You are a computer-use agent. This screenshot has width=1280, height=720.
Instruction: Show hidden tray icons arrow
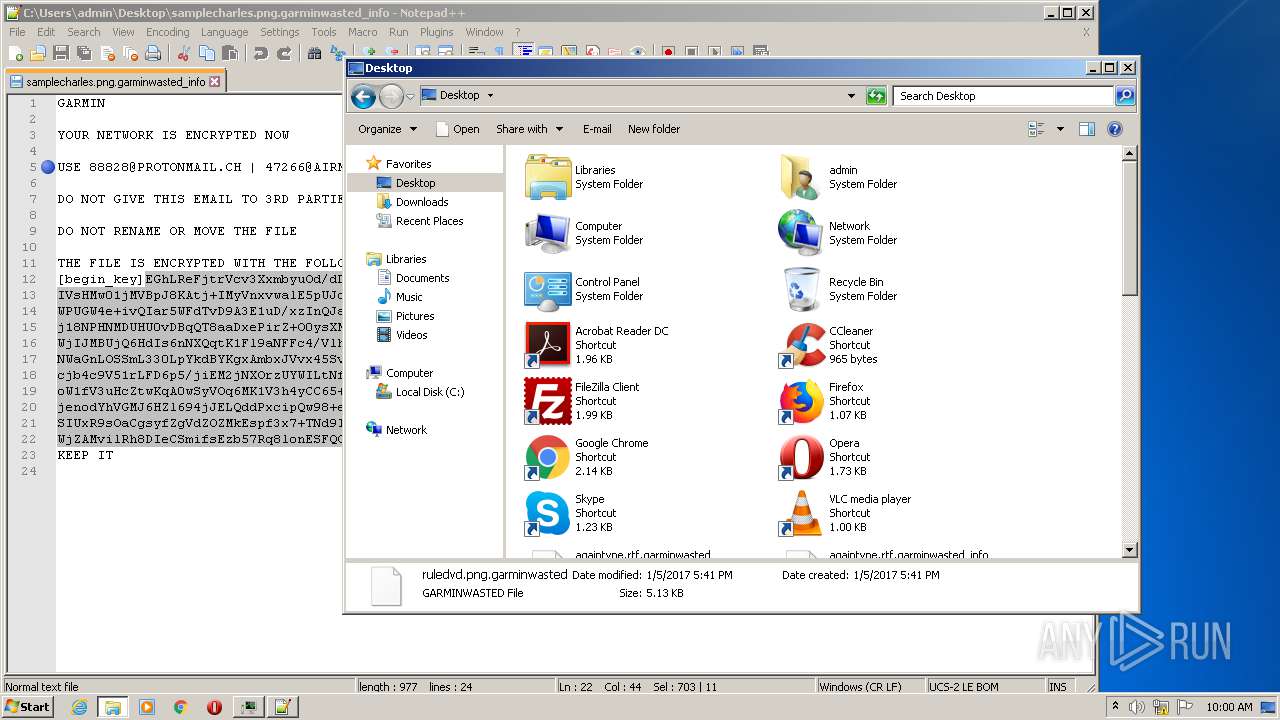click(1115, 707)
